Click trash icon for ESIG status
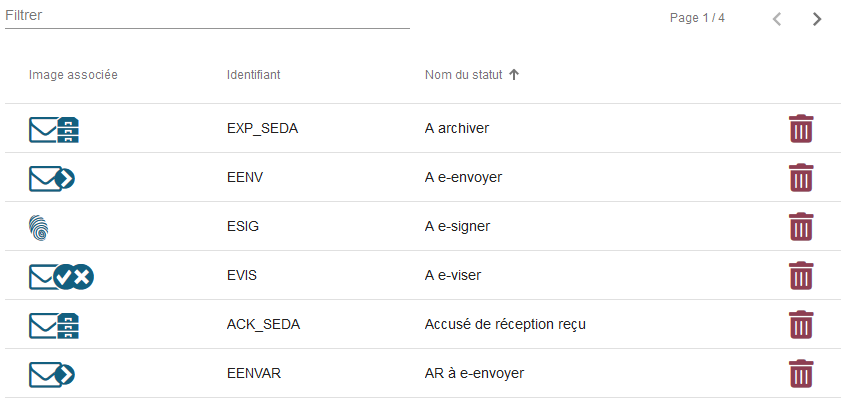The image size is (841, 402). pyautogui.click(x=801, y=227)
